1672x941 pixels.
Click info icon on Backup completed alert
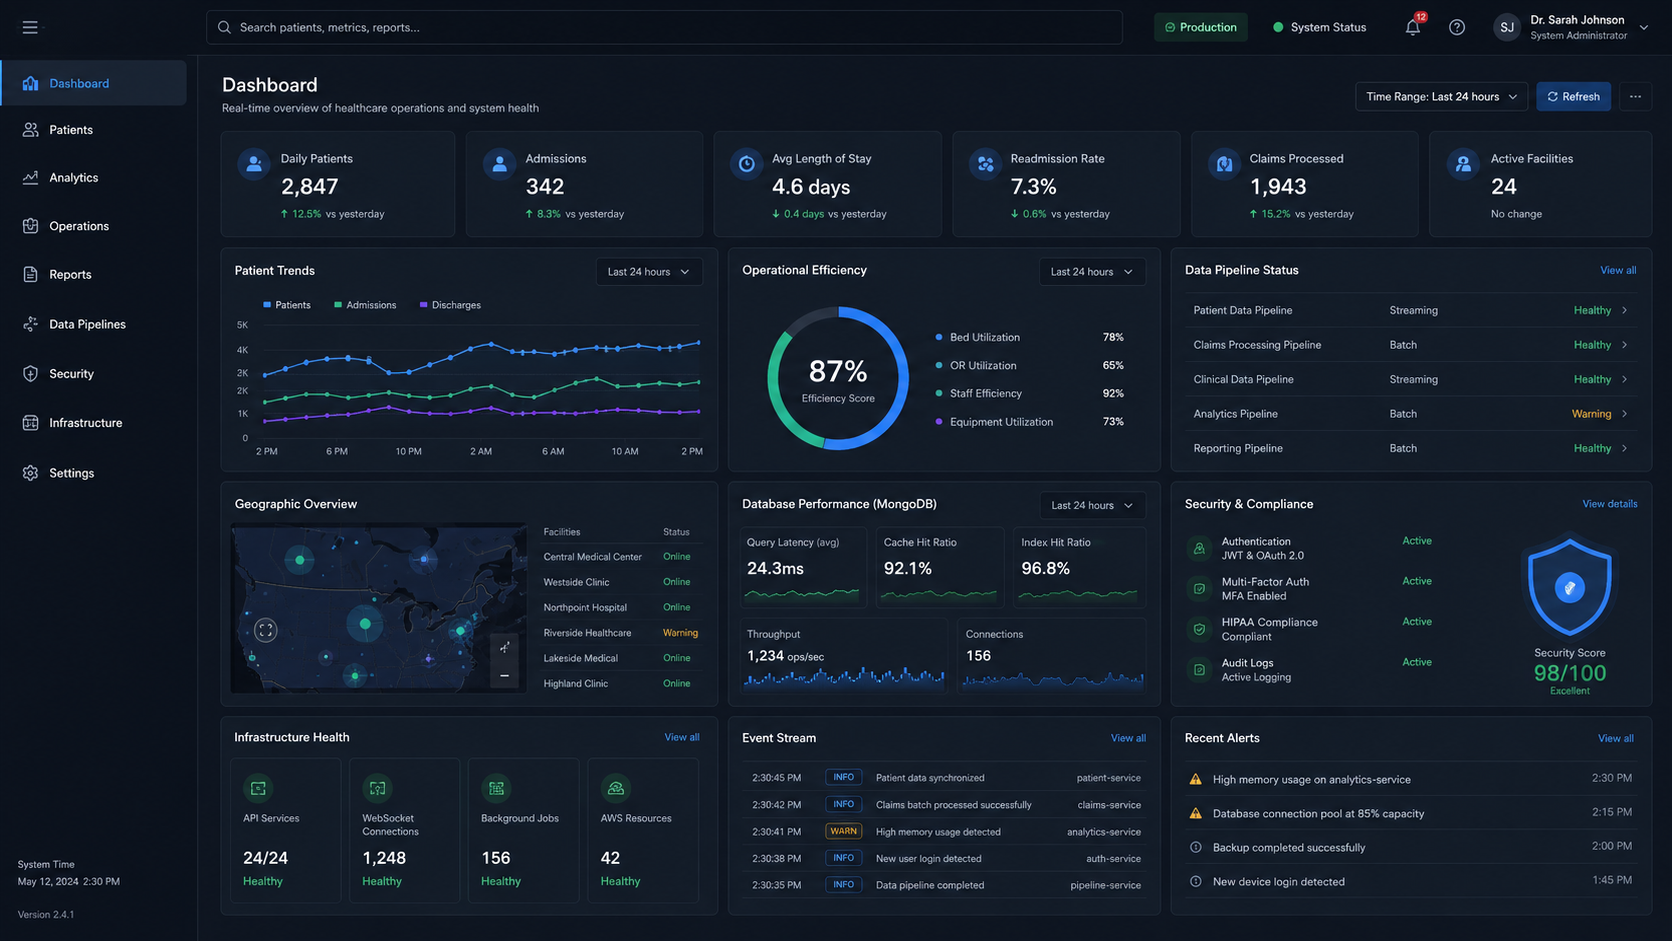(1195, 847)
